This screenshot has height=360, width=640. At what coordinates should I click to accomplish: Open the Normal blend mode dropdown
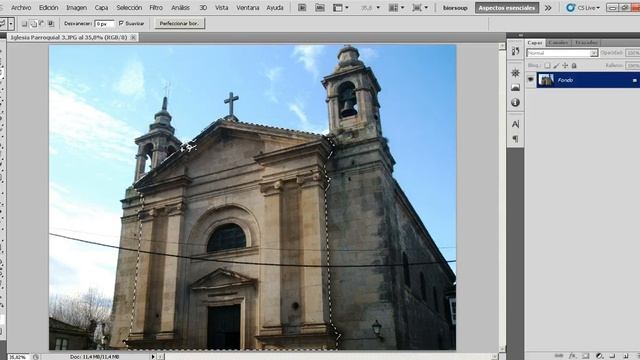pyautogui.click(x=562, y=53)
